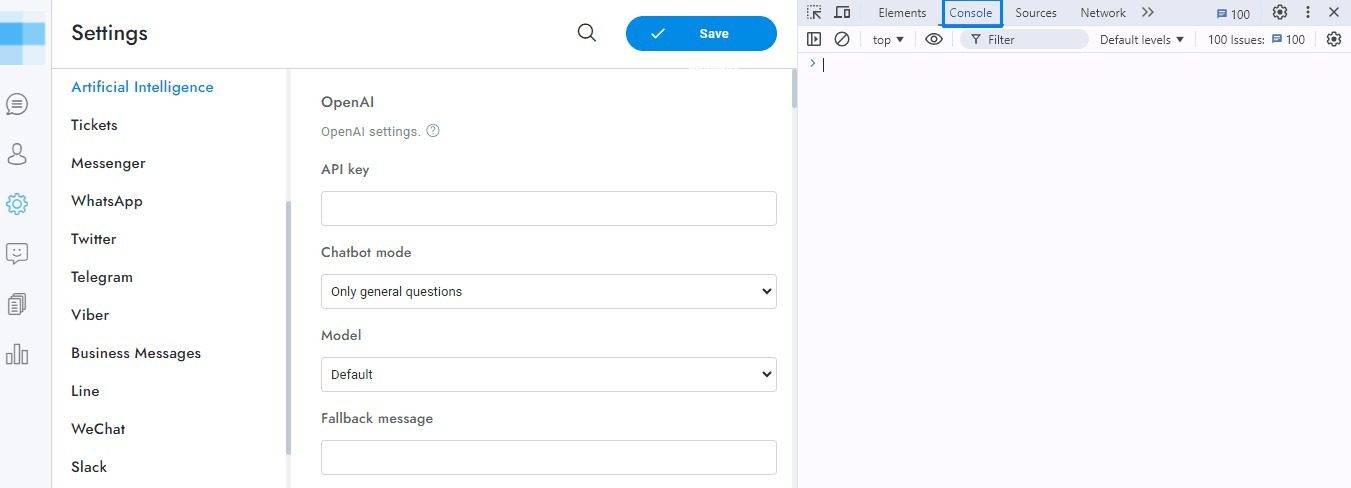Open the Model dropdown set to Default

548,374
